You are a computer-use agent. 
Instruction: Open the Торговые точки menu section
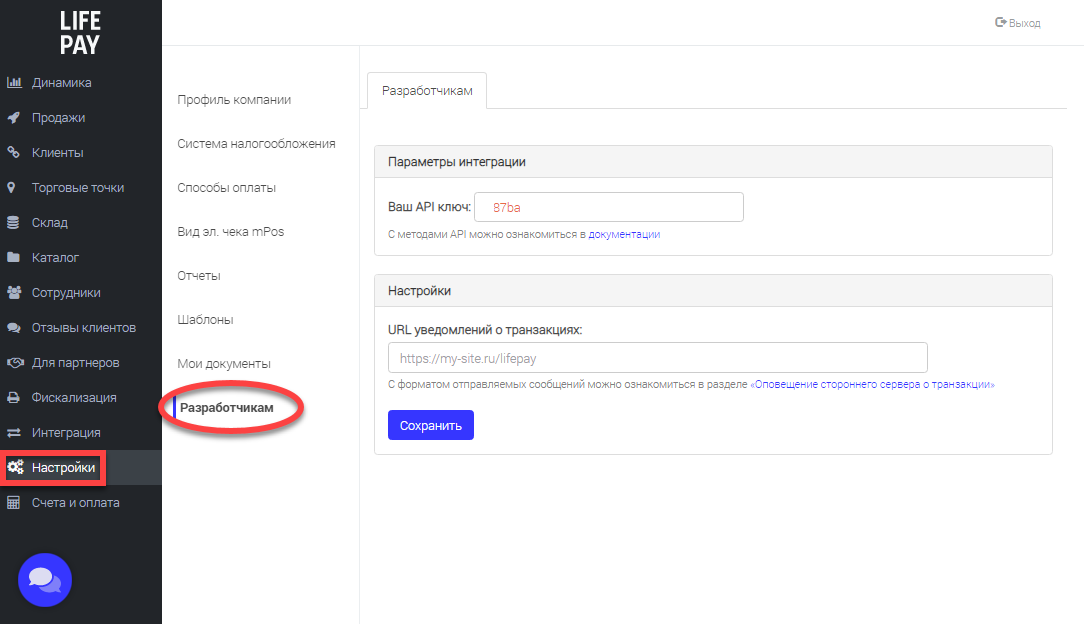(x=78, y=187)
